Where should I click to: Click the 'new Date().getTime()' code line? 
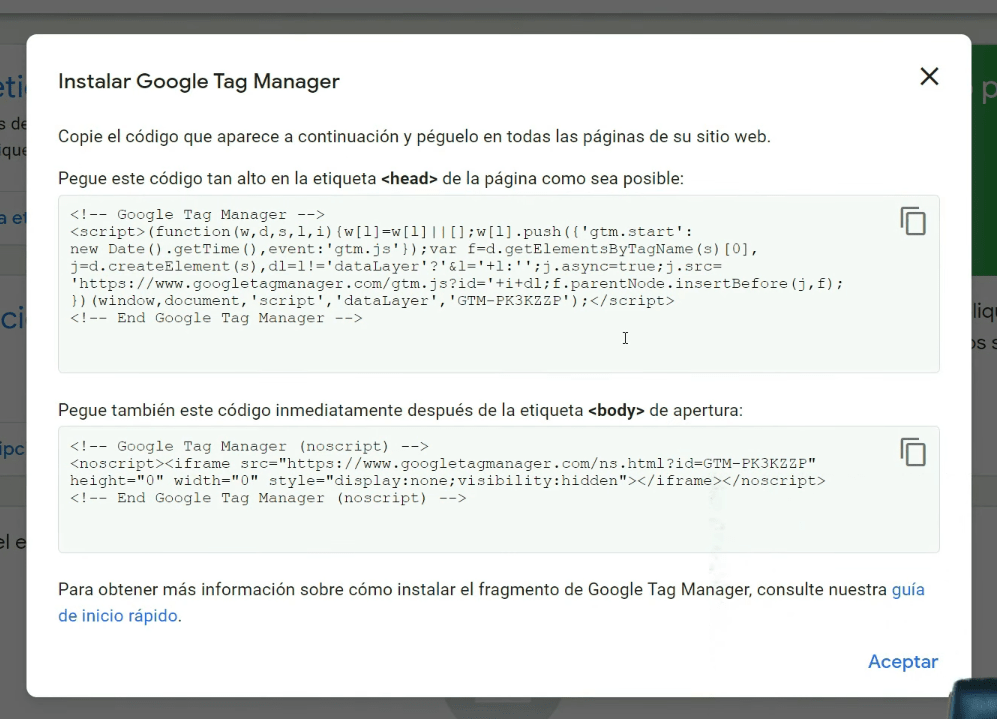tap(414, 249)
